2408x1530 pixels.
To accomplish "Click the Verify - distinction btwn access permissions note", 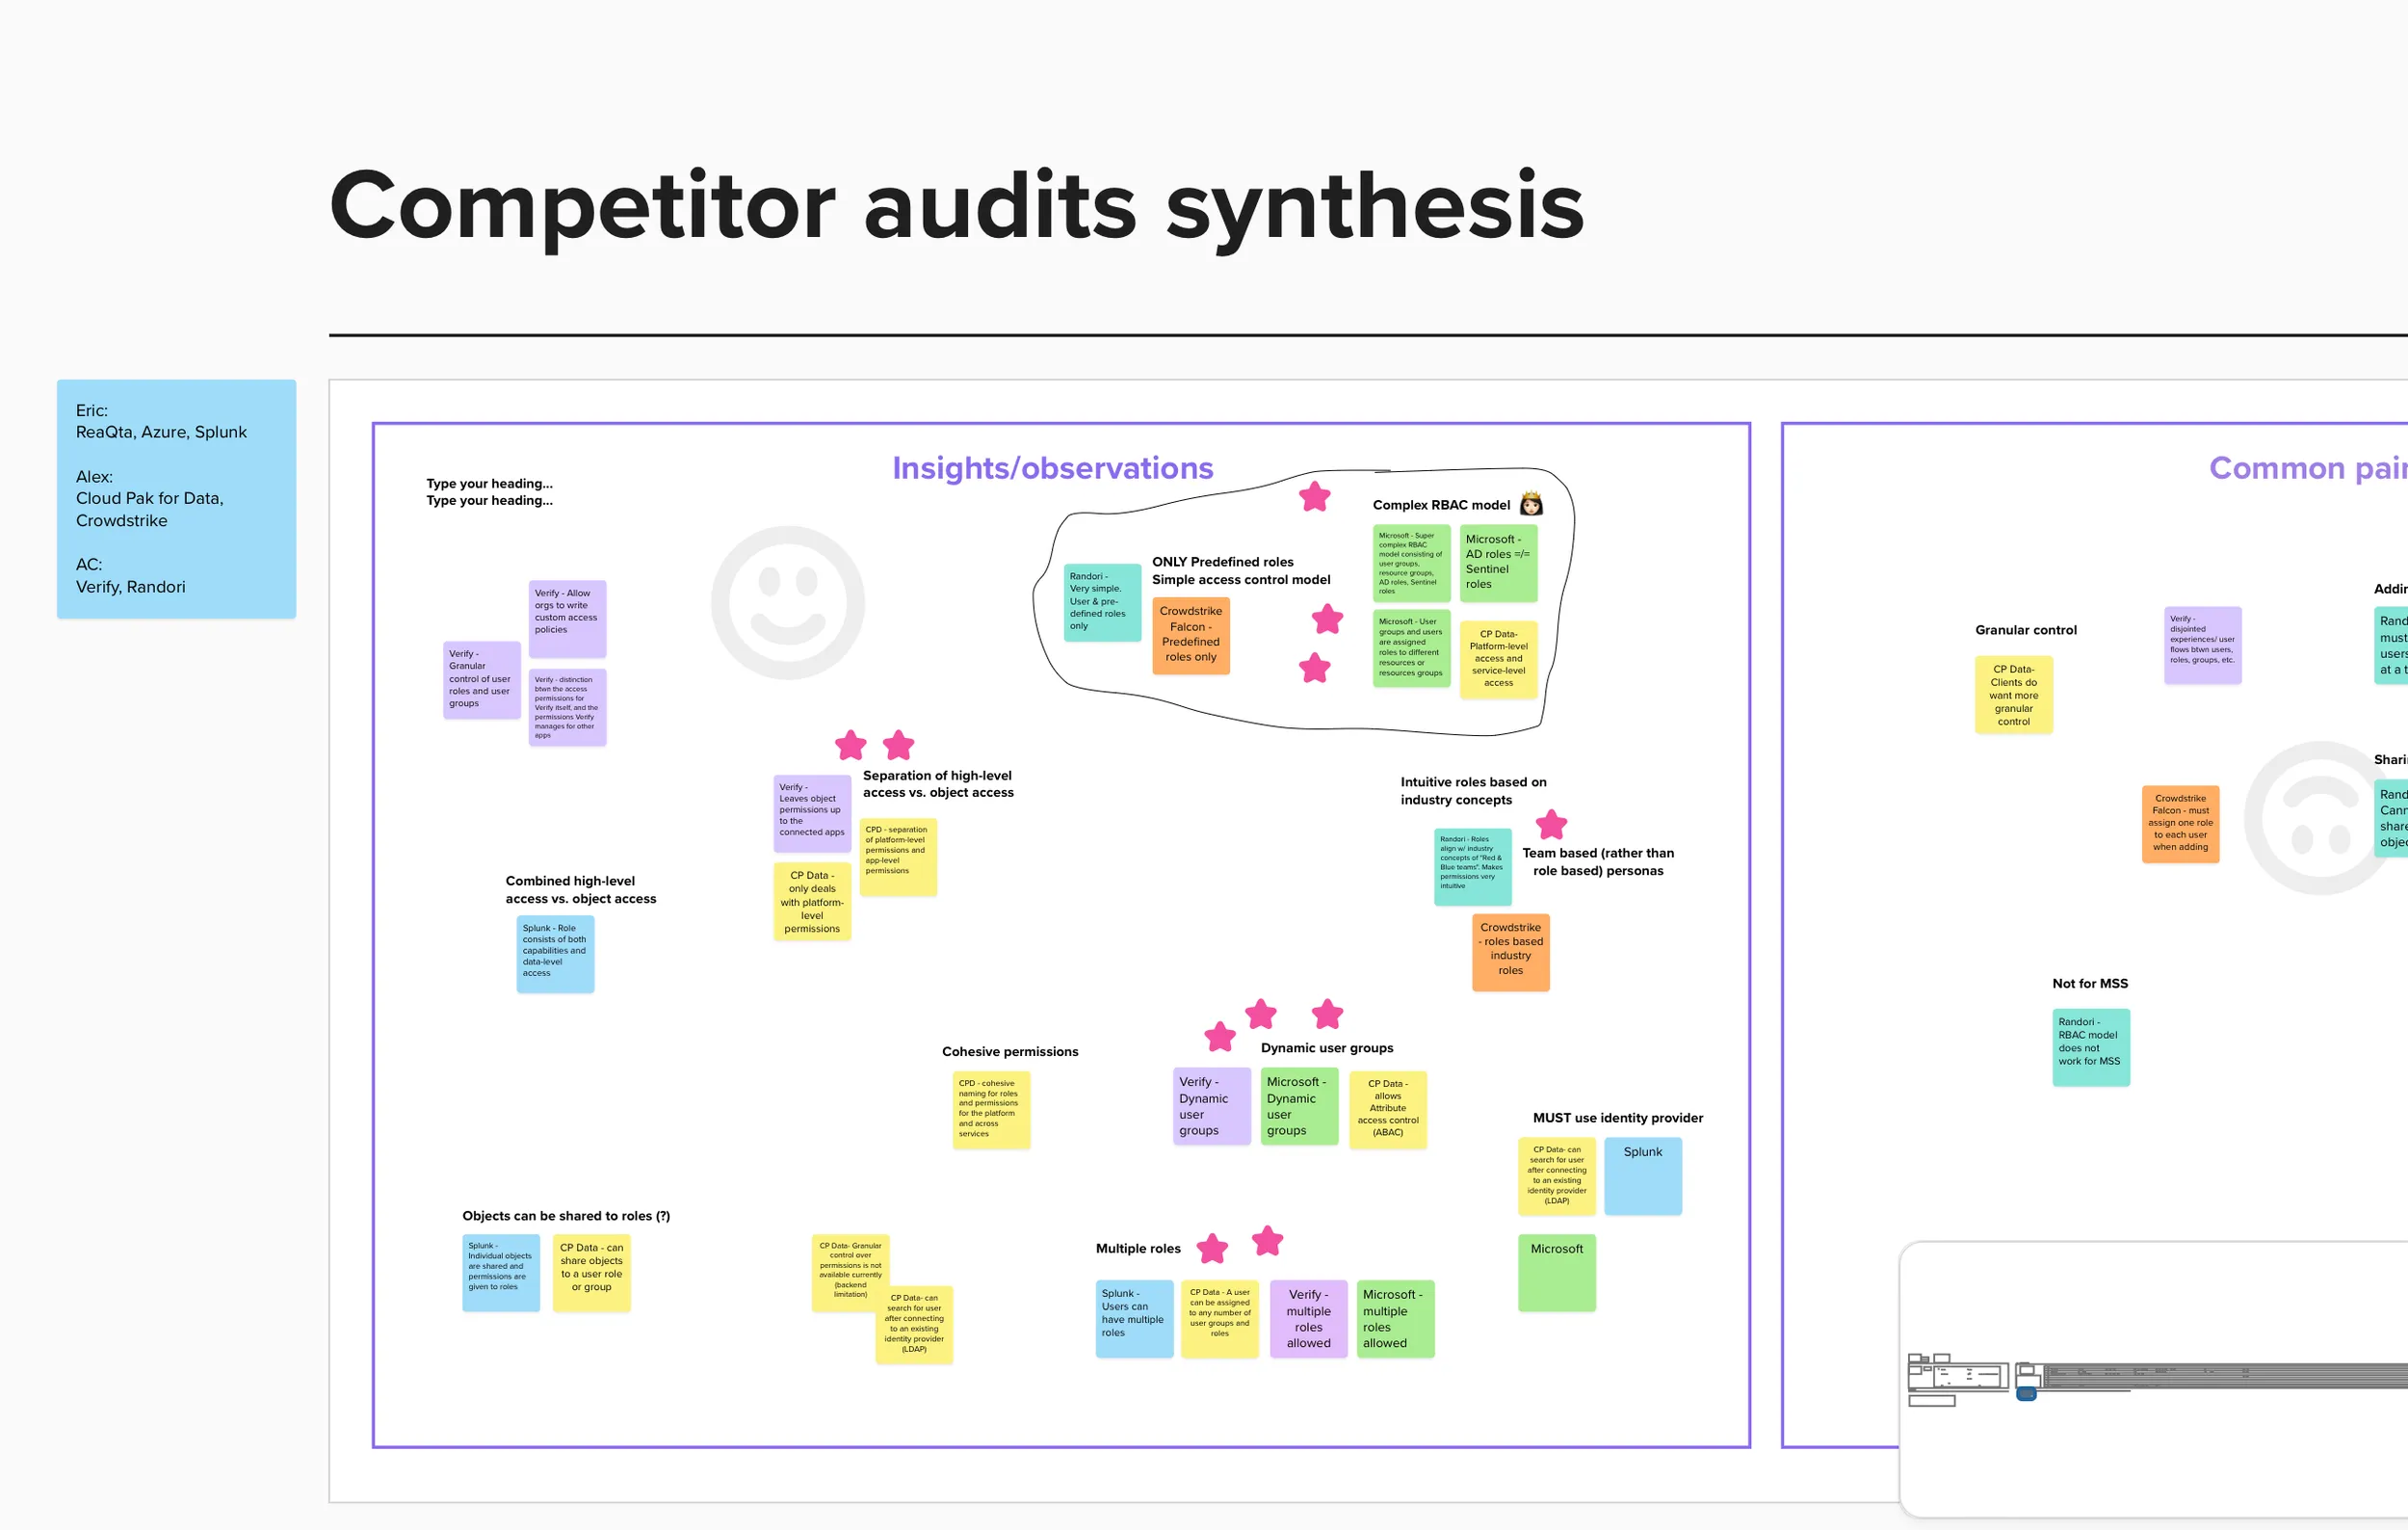I will (x=567, y=707).
